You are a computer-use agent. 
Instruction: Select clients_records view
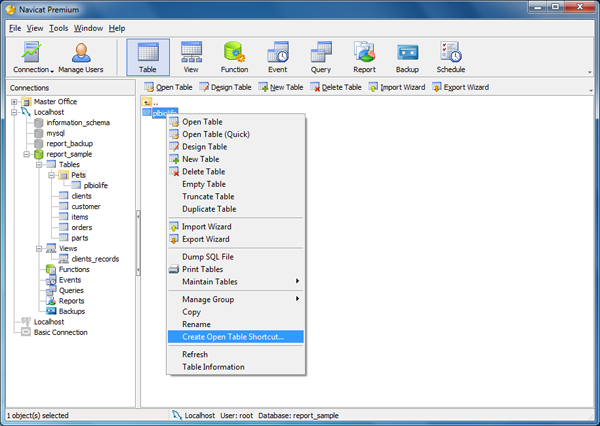click(95, 259)
